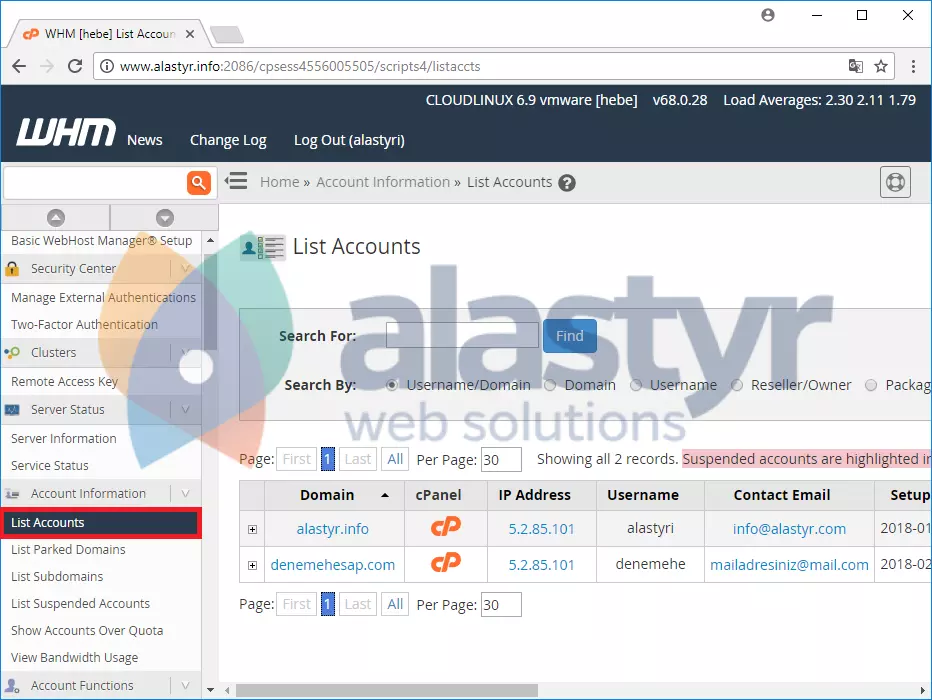Click the sidebar expand-all down arrow
The height and width of the screenshot is (700, 932).
[x=165, y=217]
